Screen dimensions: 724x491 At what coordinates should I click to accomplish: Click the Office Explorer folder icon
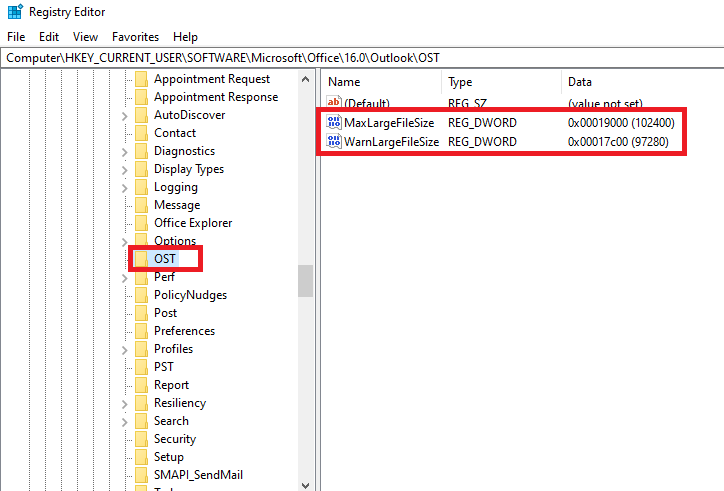pyautogui.click(x=141, y=223)
